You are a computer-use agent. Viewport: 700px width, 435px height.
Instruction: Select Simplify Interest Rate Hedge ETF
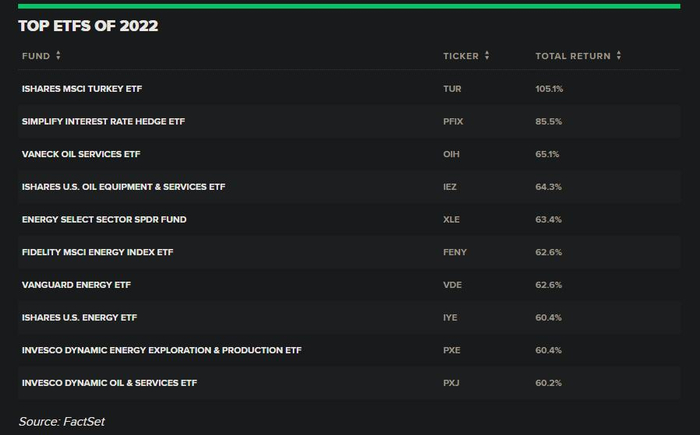click(x=103, y=121)
